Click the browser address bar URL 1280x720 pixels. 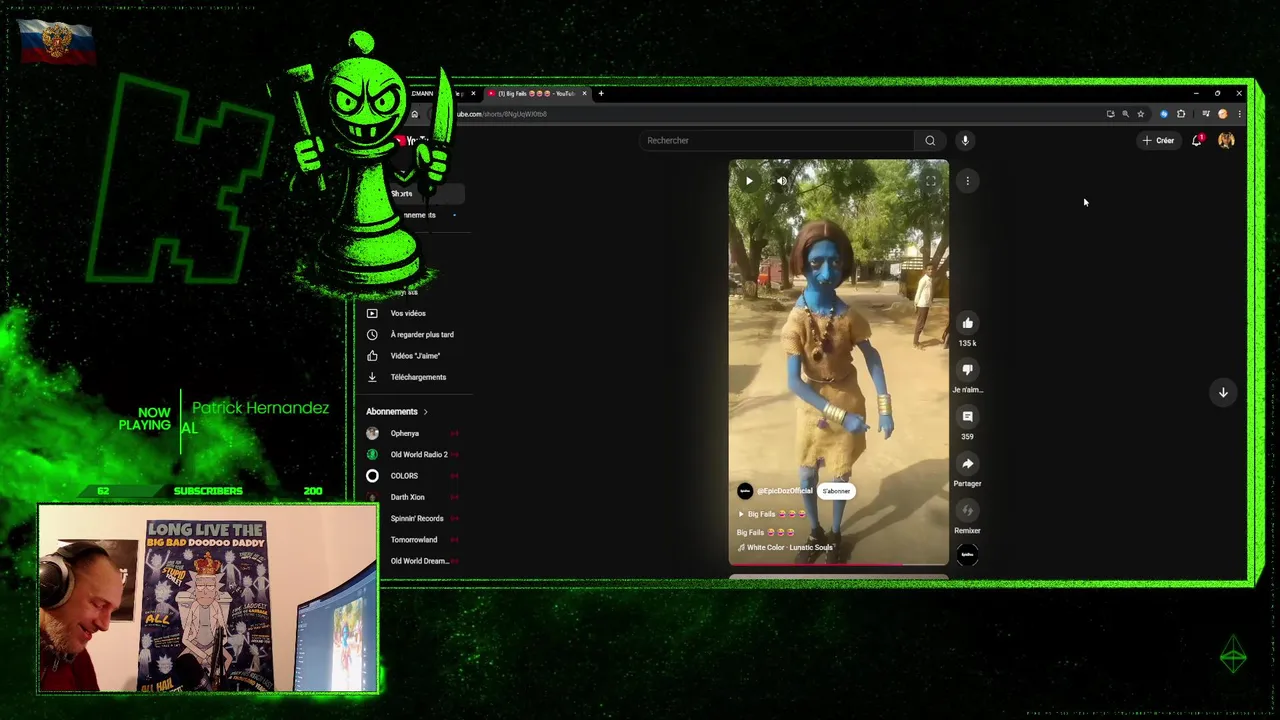[502, 114]
